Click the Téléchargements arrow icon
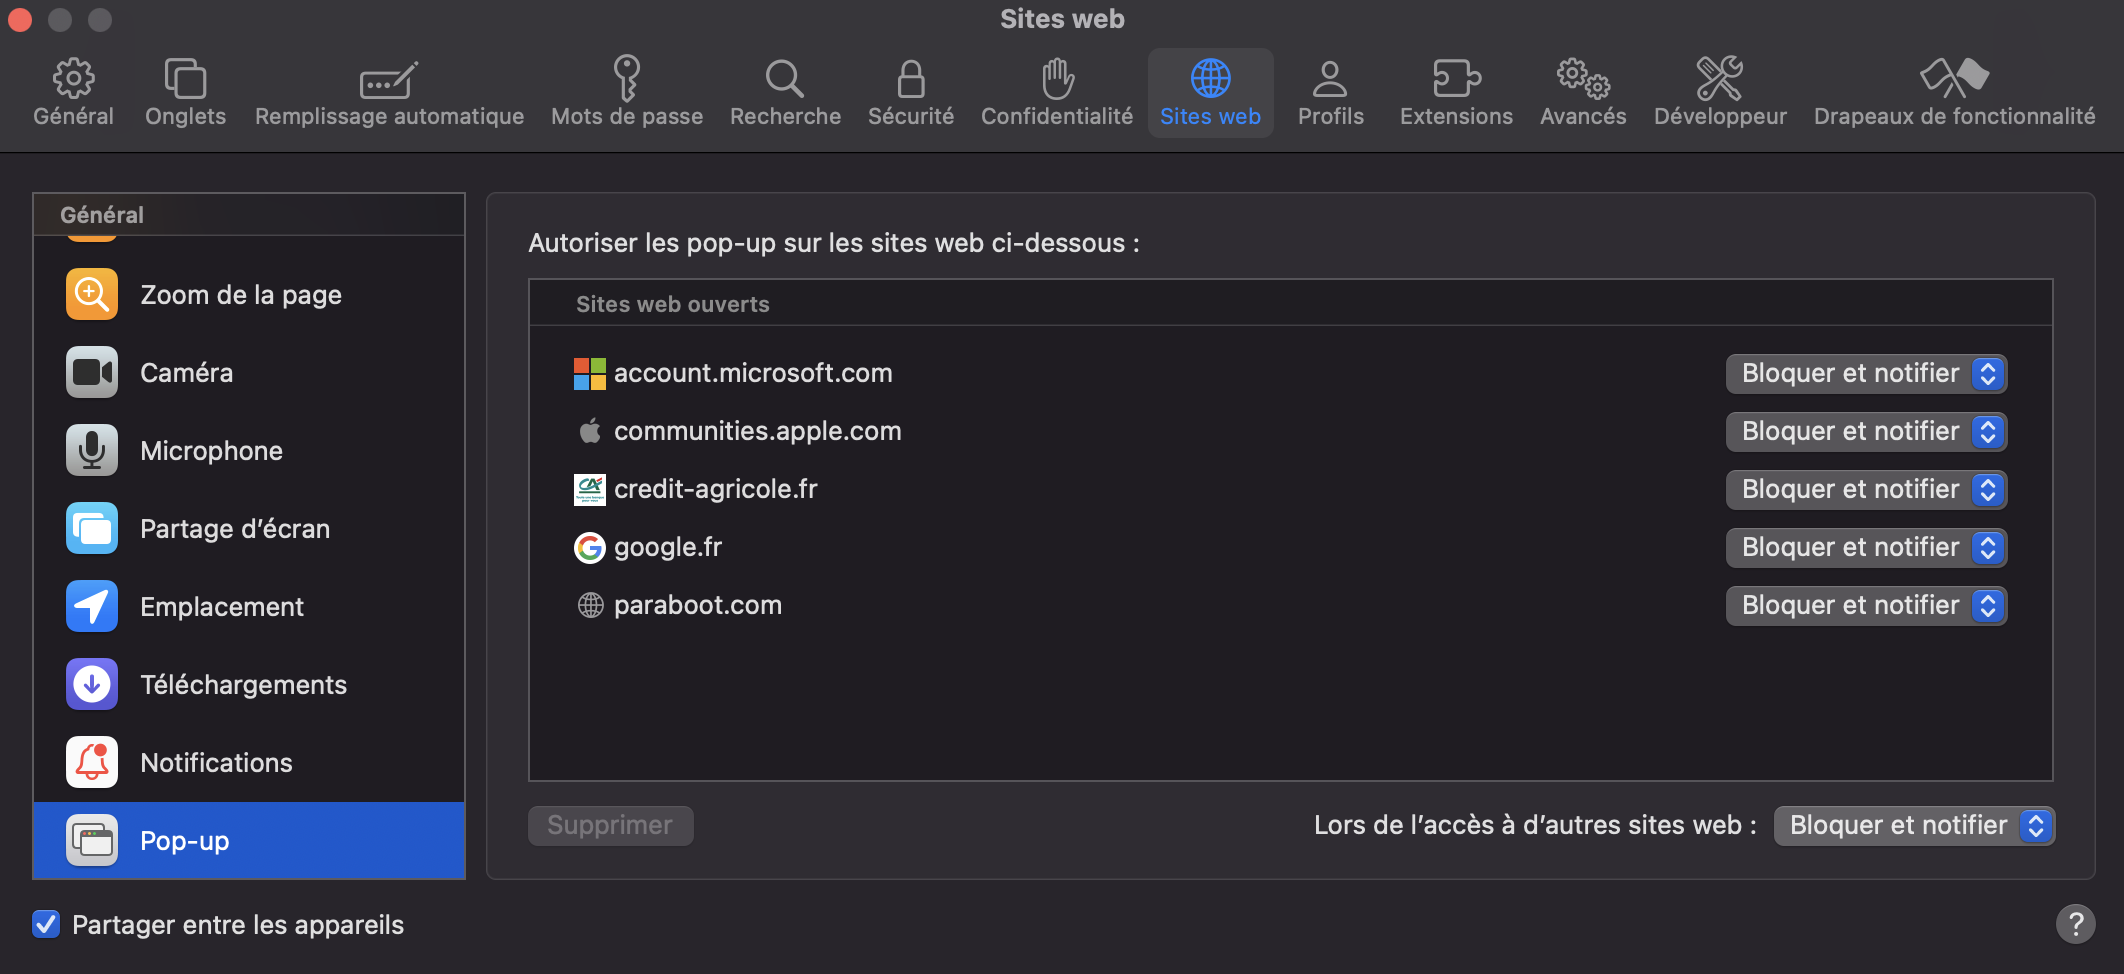 (x=92, y=685)
